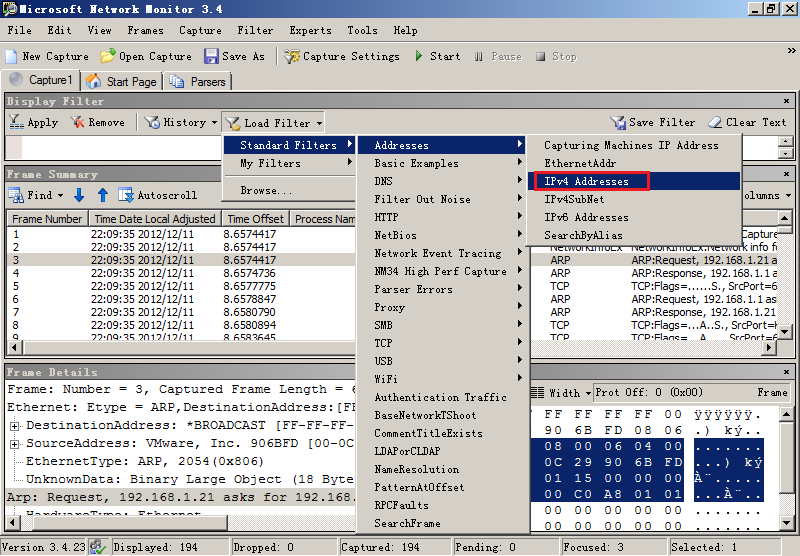Click the Pause capture button
The width and height of the screenshot is (800, 556).
[498, 56]
